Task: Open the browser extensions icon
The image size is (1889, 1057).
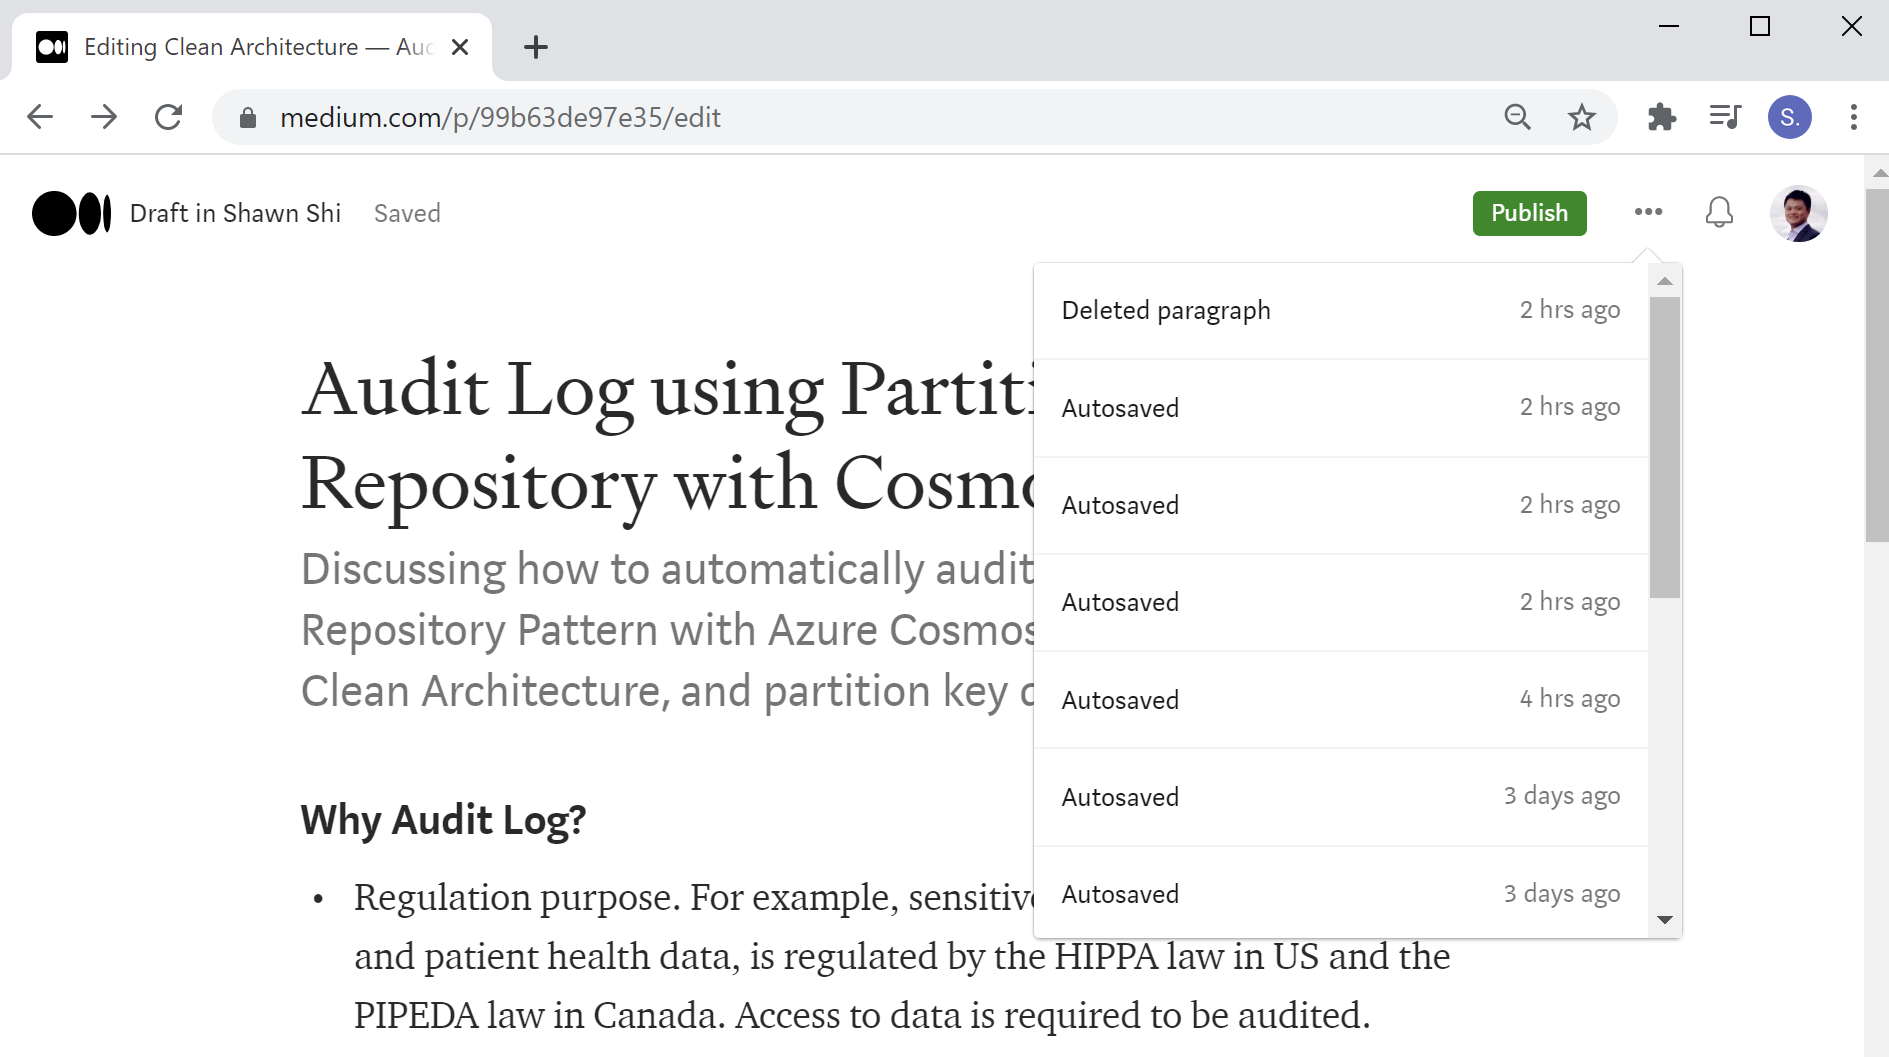Action: pyautogui.click(x=1662, y=117)
